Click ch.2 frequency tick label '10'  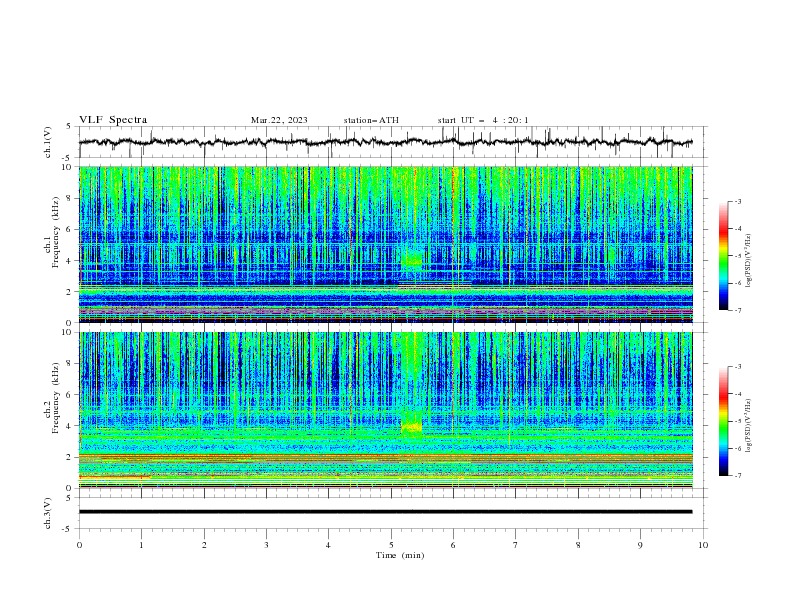(67, 332)
